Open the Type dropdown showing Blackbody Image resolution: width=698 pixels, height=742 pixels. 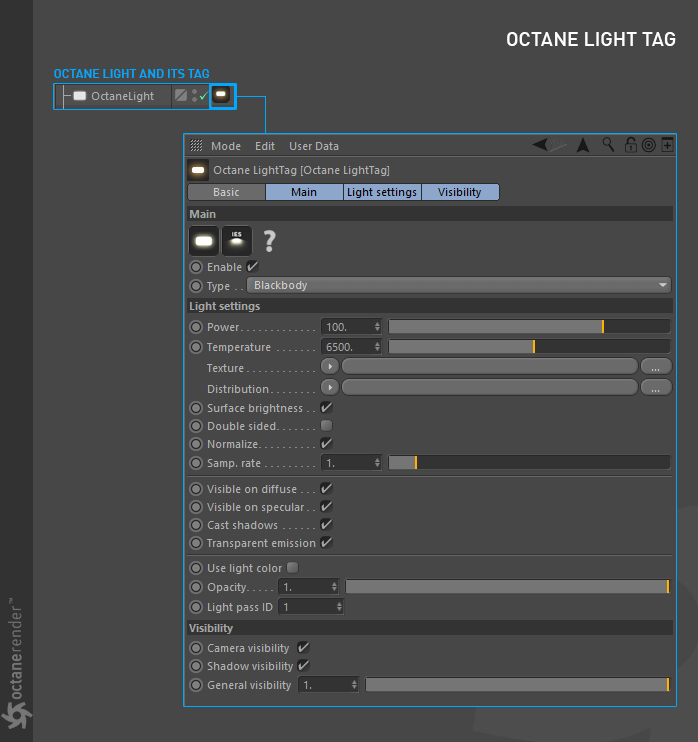pyautogui.click(x=459, y=285)
